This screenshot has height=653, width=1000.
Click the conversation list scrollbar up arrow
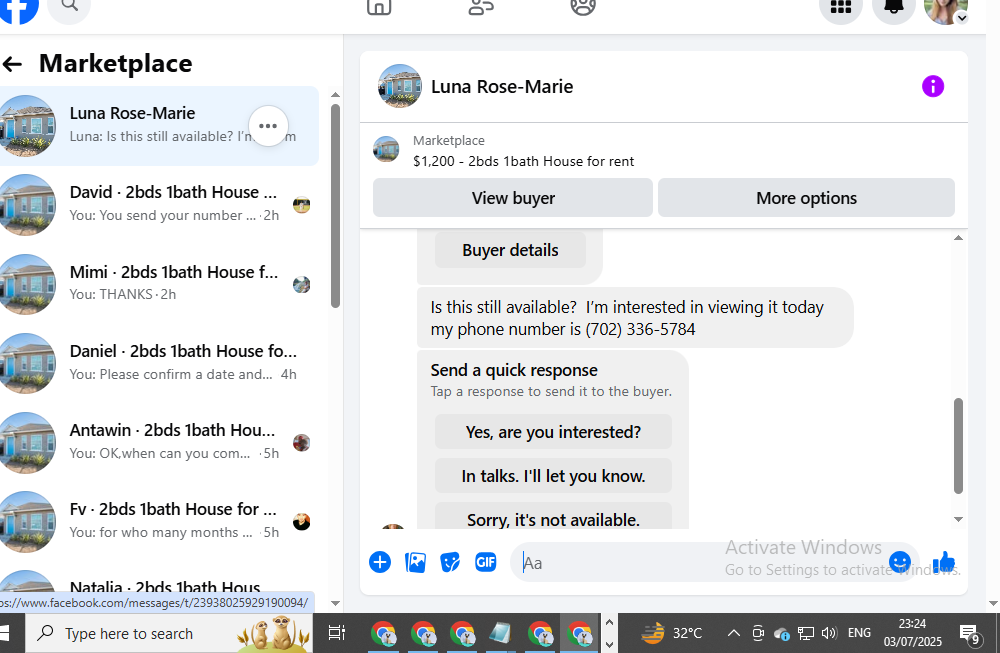coord(335,95)
